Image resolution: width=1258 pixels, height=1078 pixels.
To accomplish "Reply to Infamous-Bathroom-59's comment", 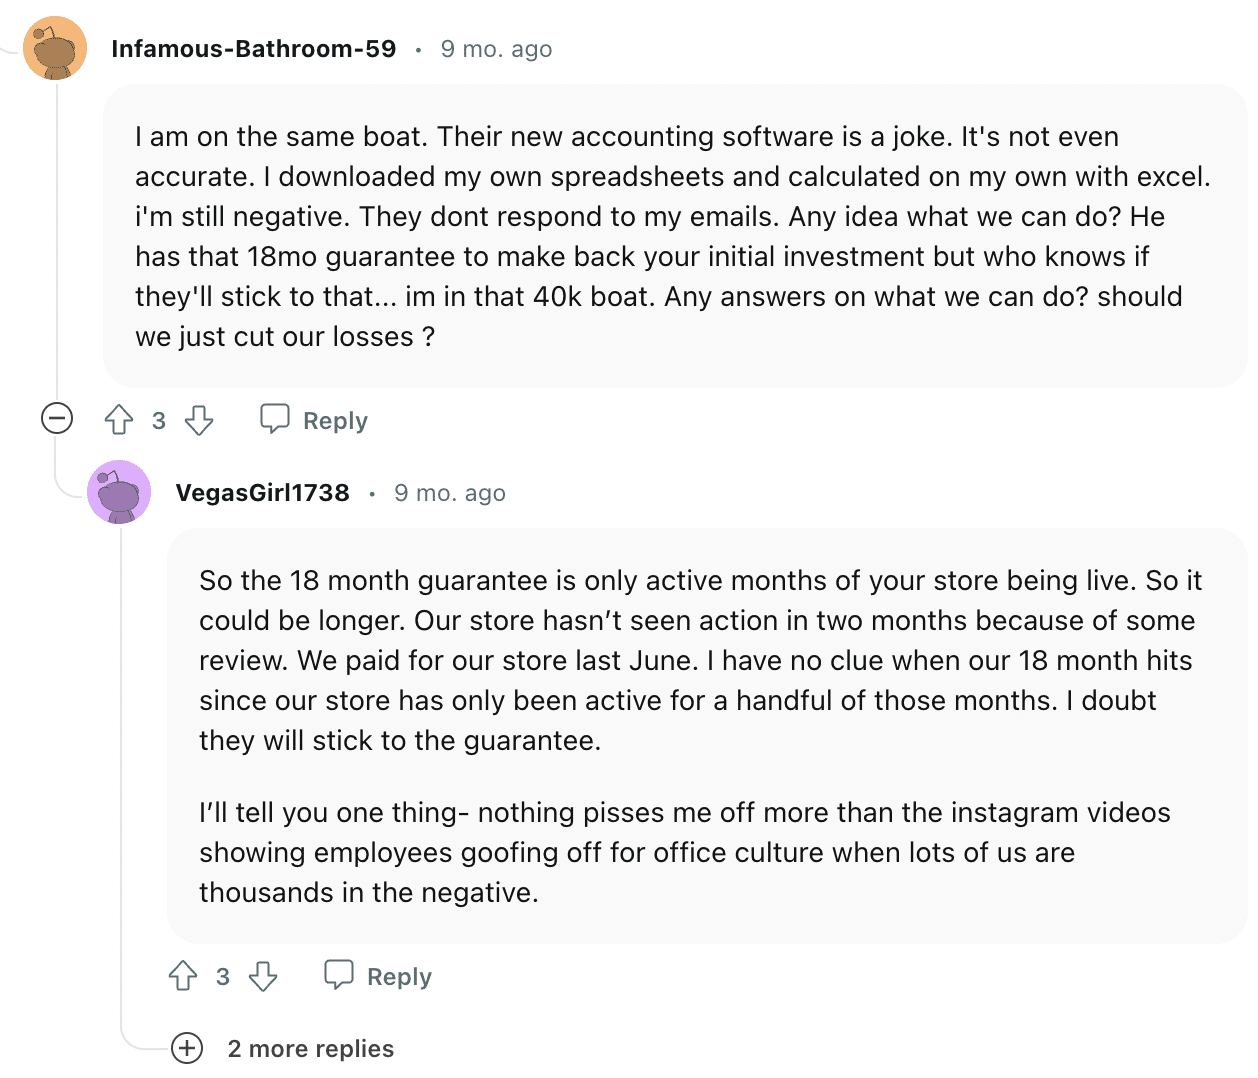I will (314, 420).
